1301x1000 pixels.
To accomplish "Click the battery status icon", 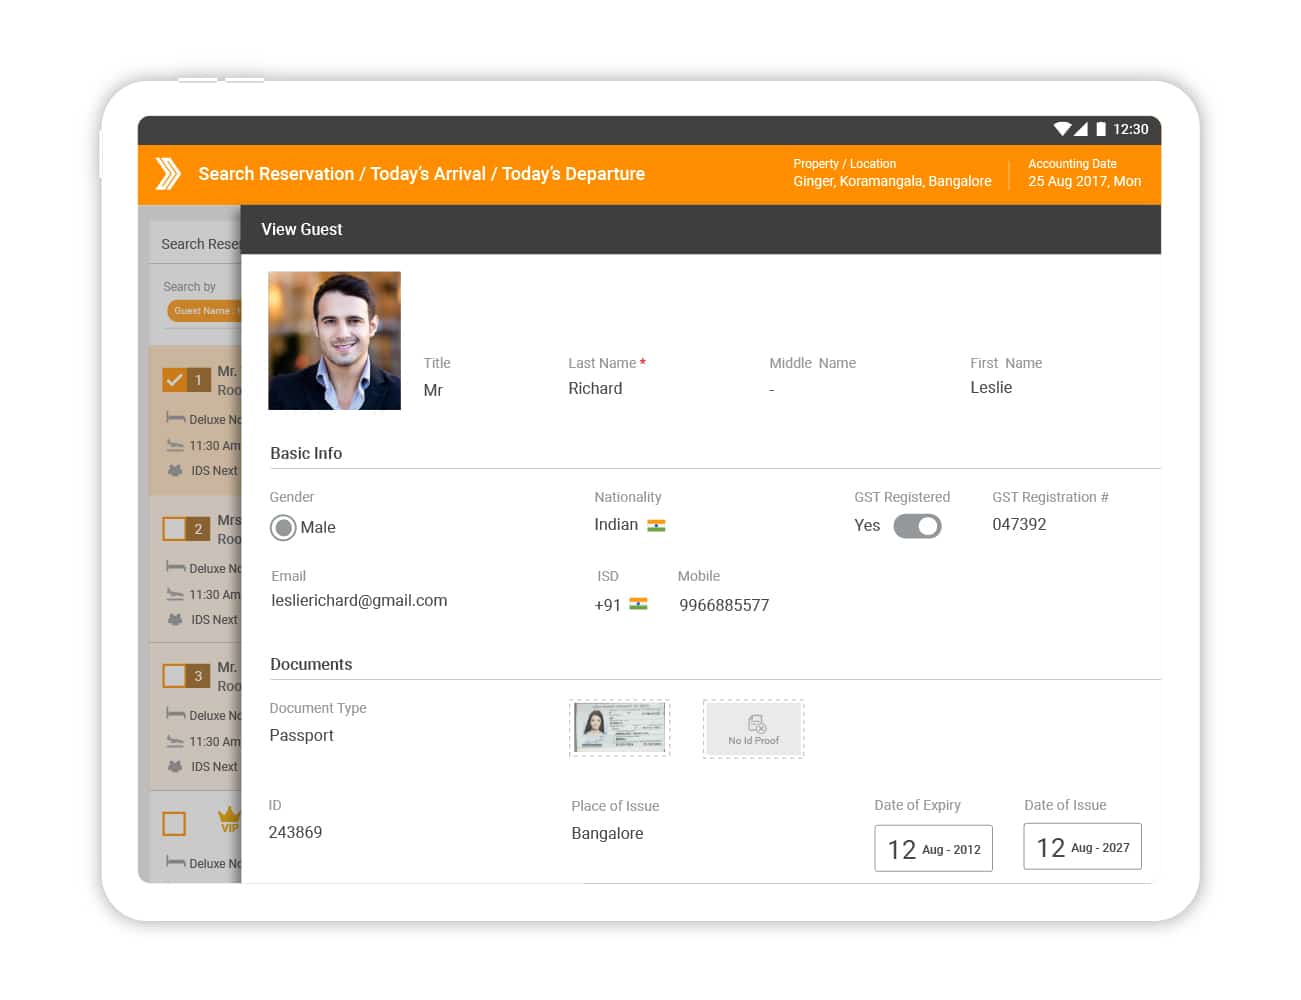I will (x=1101, y=129).
